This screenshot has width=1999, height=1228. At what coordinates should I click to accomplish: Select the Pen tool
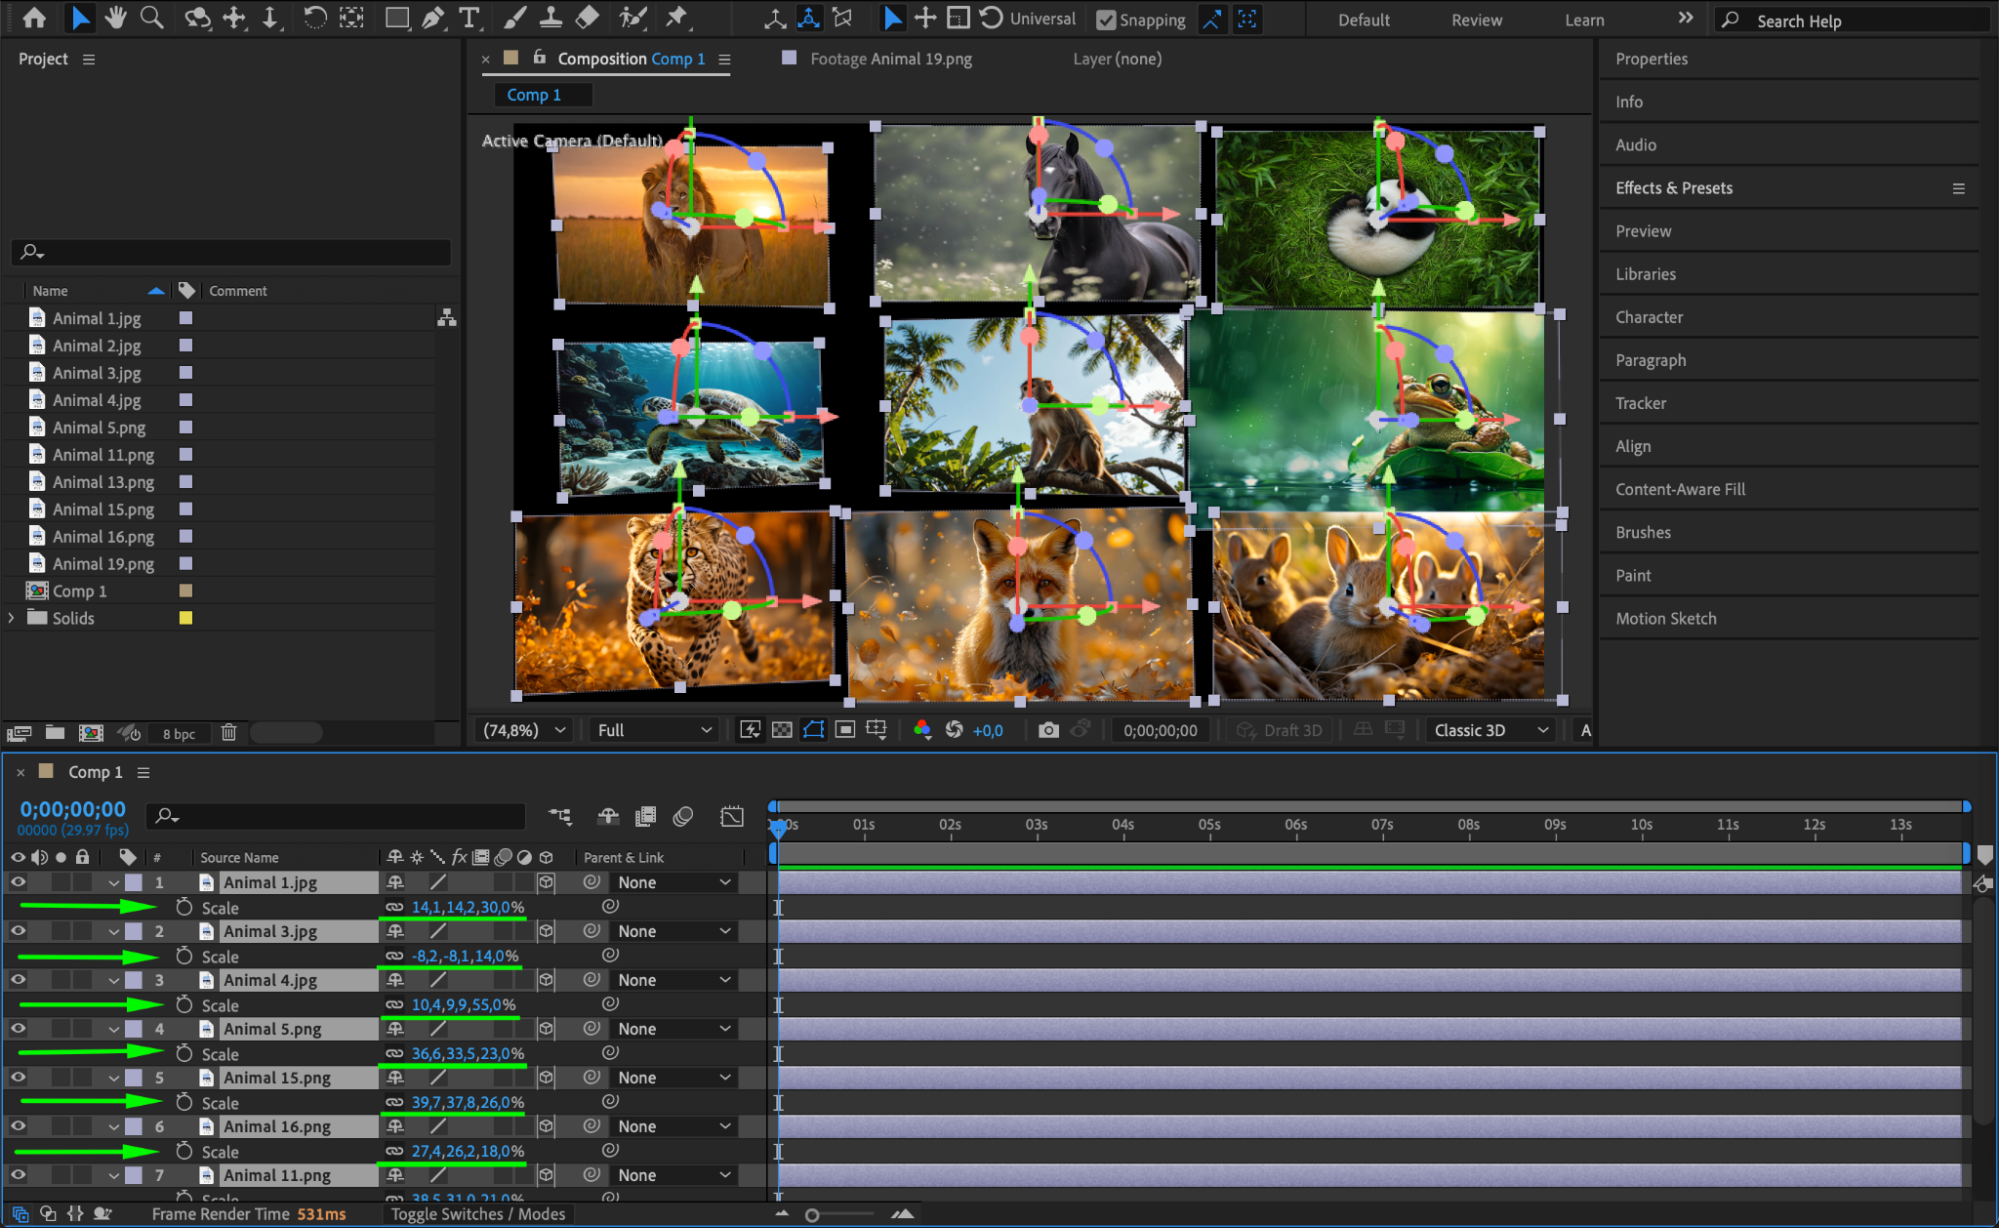433,17
